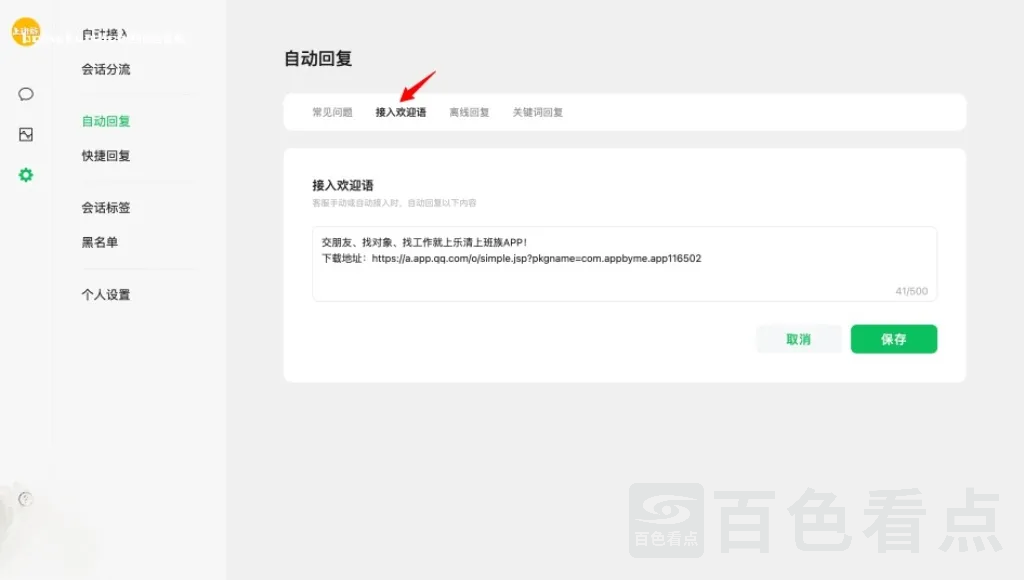1024x580 pixels.
Task: Go to 会话标签 in the settings menu
Action: click(105, 208)
